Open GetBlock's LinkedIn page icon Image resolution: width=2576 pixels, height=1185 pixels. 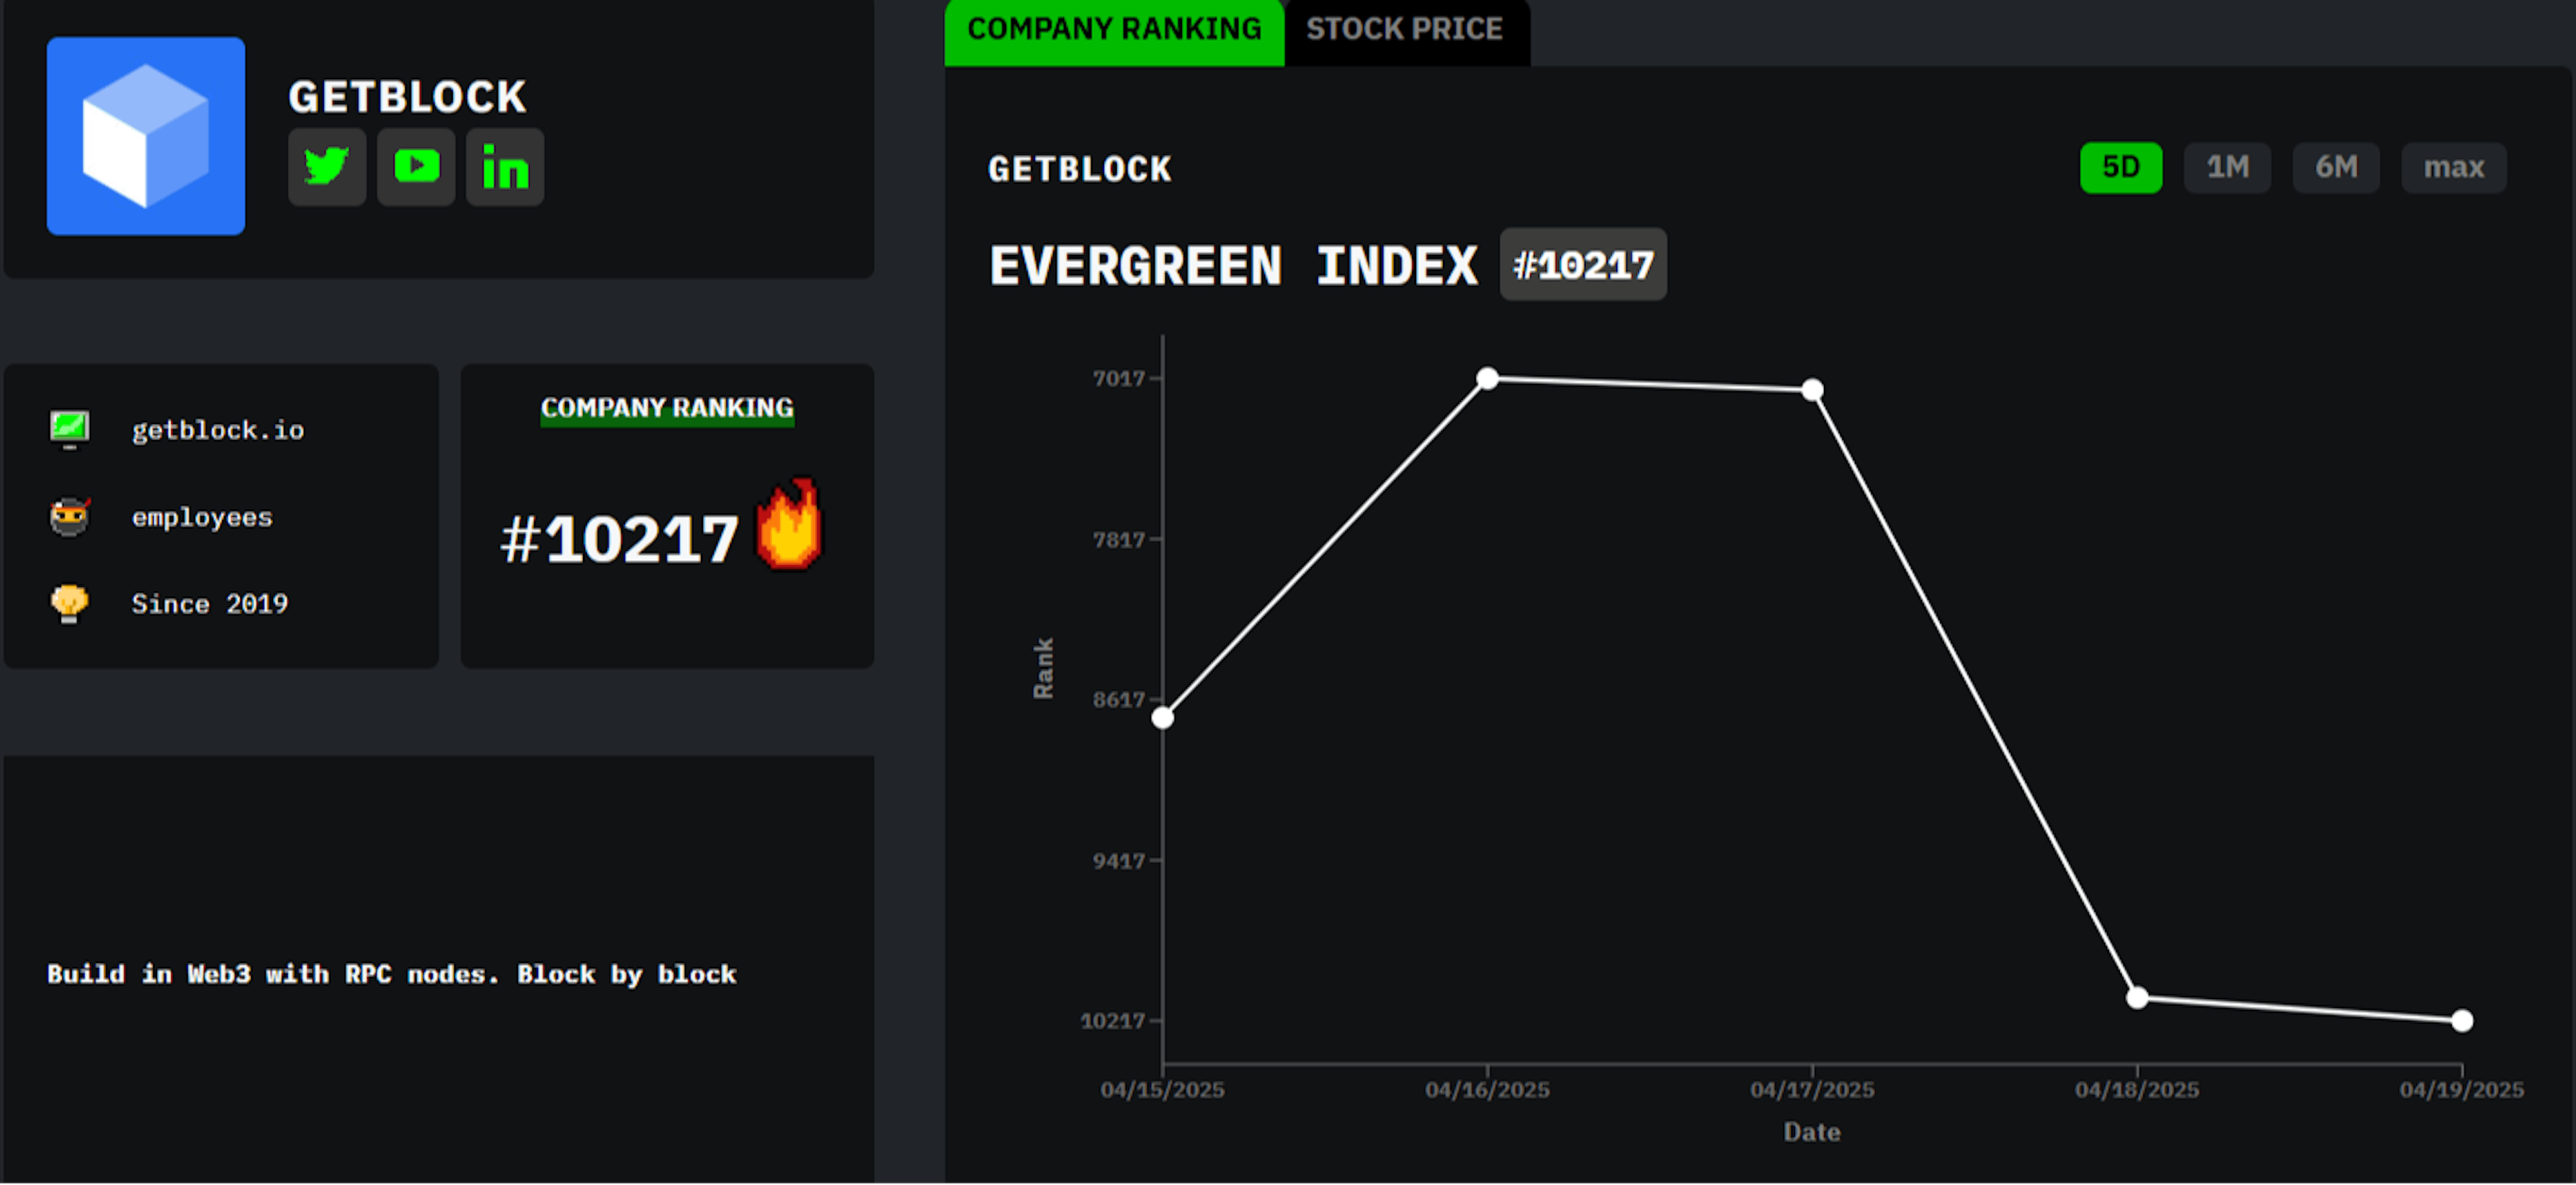tap(505, 167)
